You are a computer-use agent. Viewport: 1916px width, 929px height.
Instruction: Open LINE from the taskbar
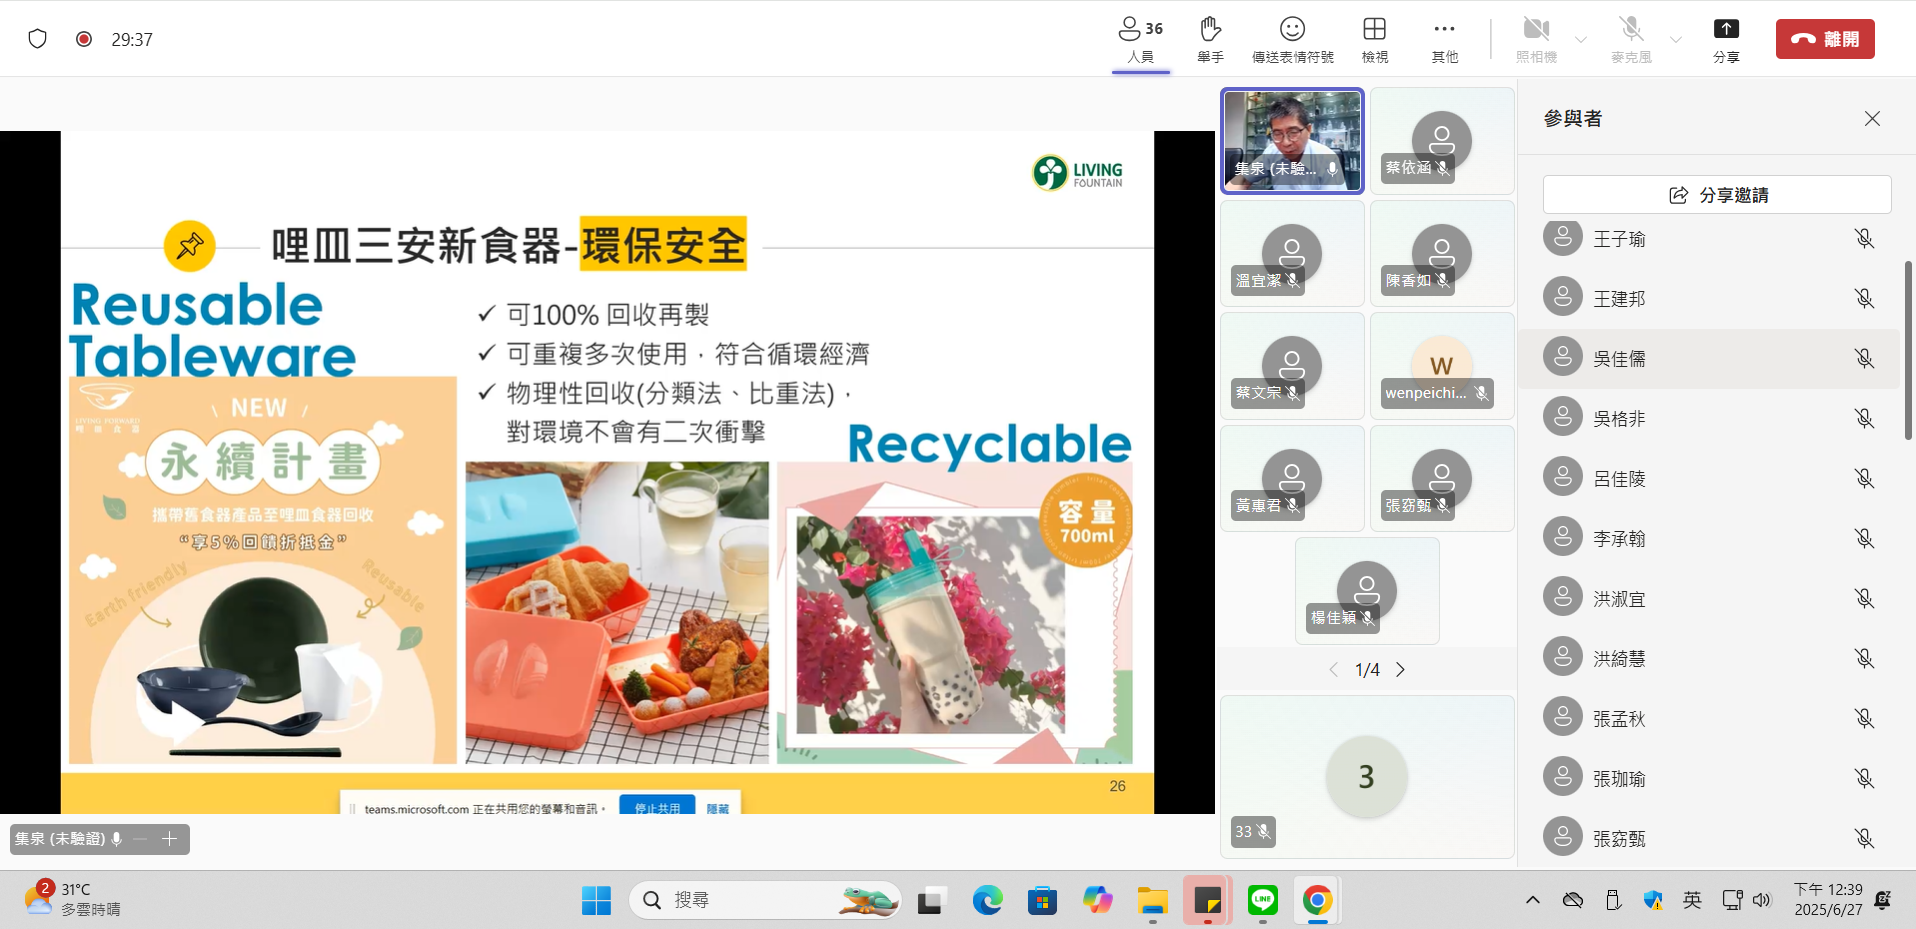tap(1263, 900)
